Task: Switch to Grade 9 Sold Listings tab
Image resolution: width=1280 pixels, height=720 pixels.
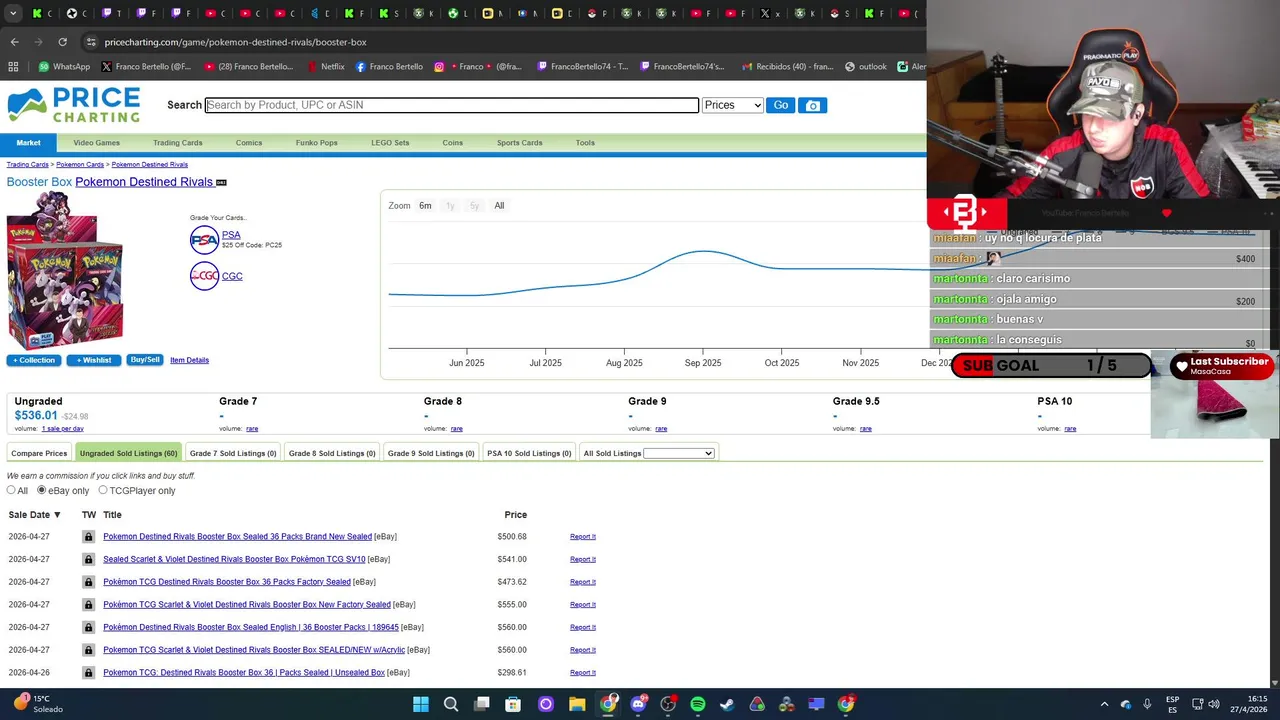Action: [x=431, y=453]
